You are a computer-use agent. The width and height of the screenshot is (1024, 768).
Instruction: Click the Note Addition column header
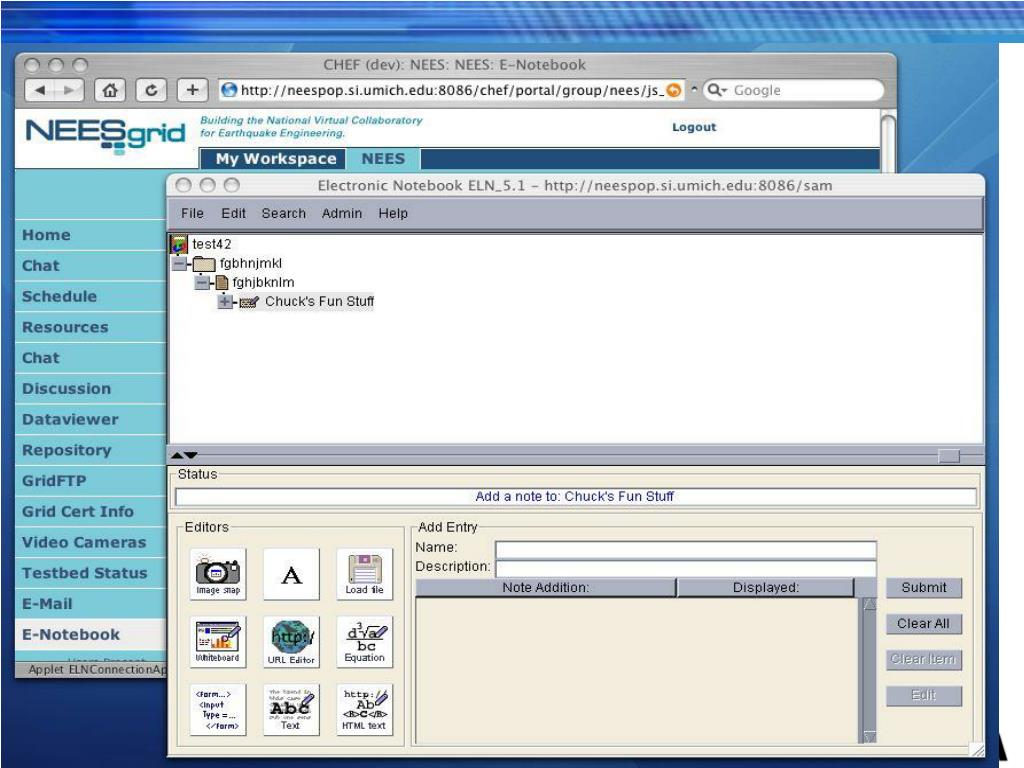(x=545, y=588)
